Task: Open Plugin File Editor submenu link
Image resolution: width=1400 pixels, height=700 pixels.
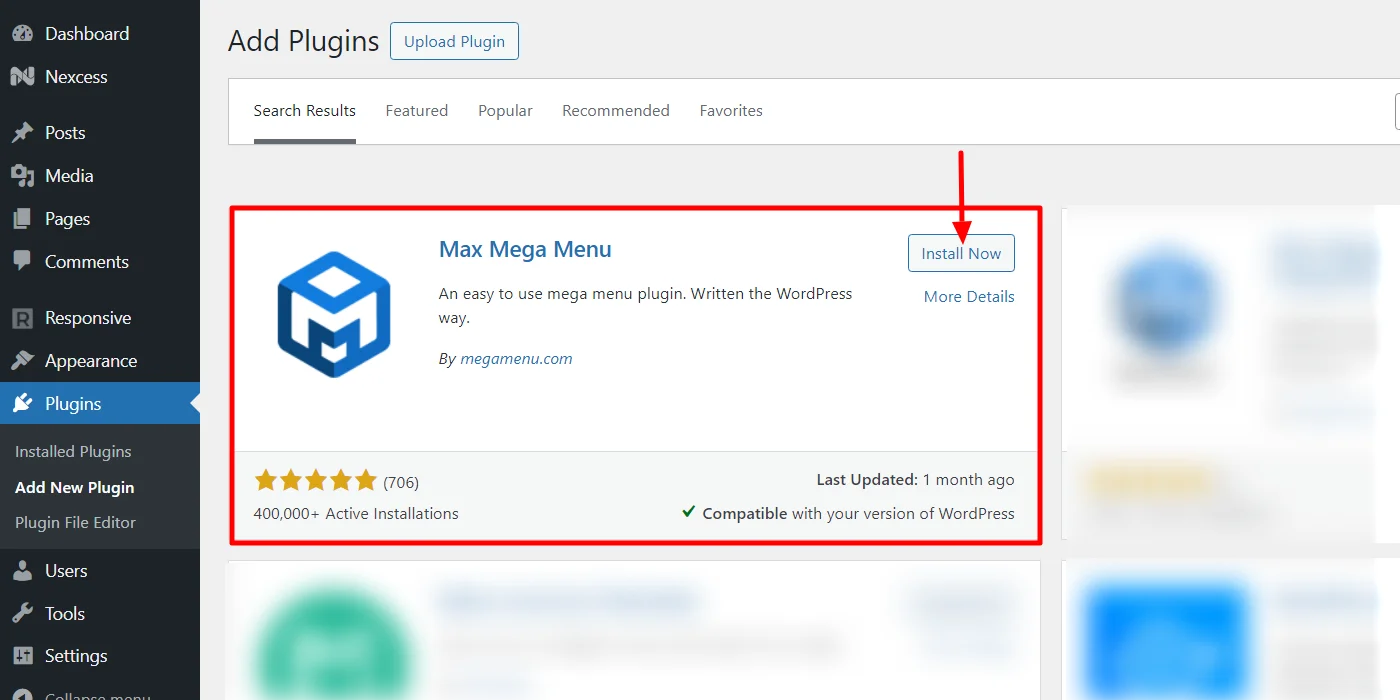Action: 75,522
